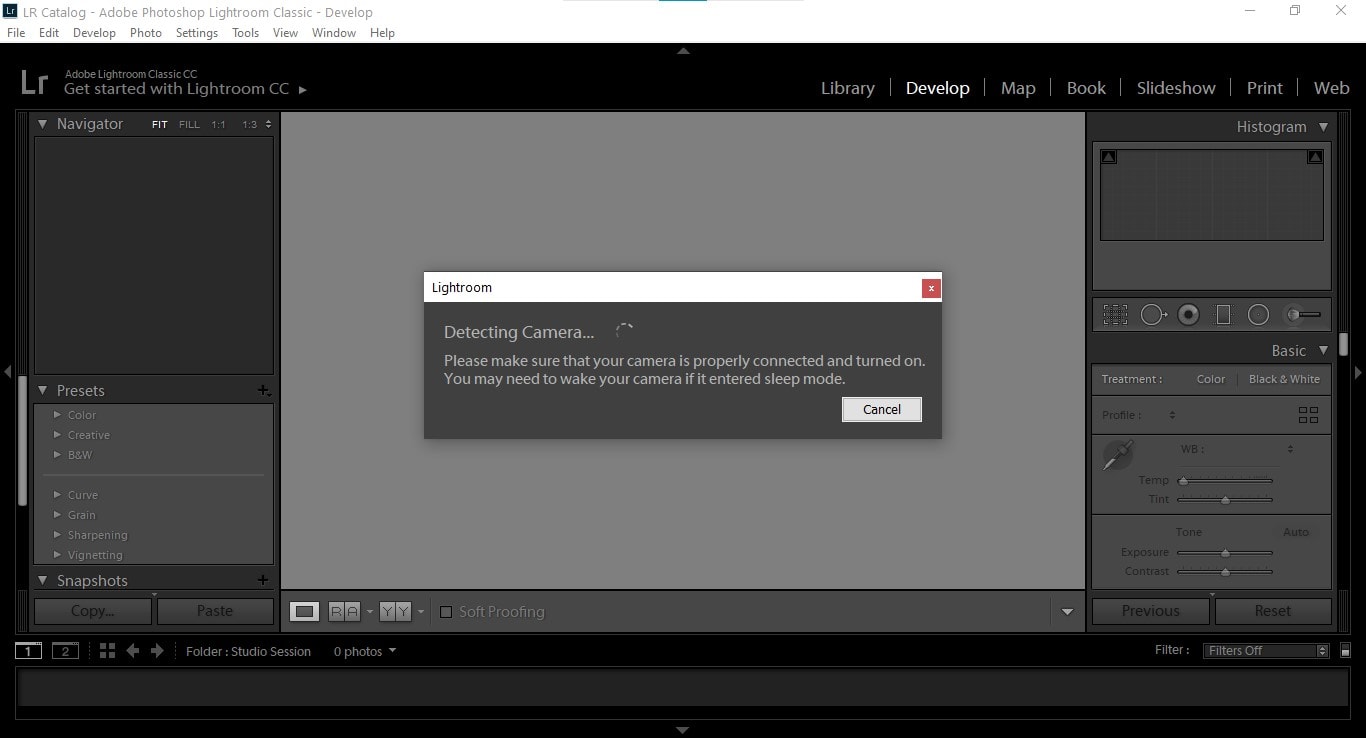Select the Radial Filter tool
The image size is (1366, 738).
click(x=1259, y=315)
